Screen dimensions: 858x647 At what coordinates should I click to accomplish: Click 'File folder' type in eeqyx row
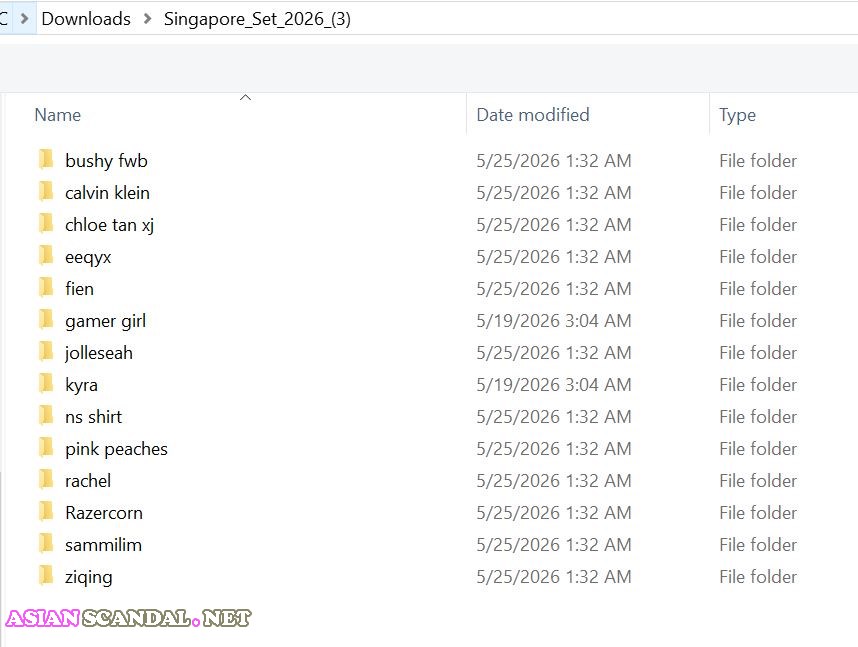coord(758,257)
